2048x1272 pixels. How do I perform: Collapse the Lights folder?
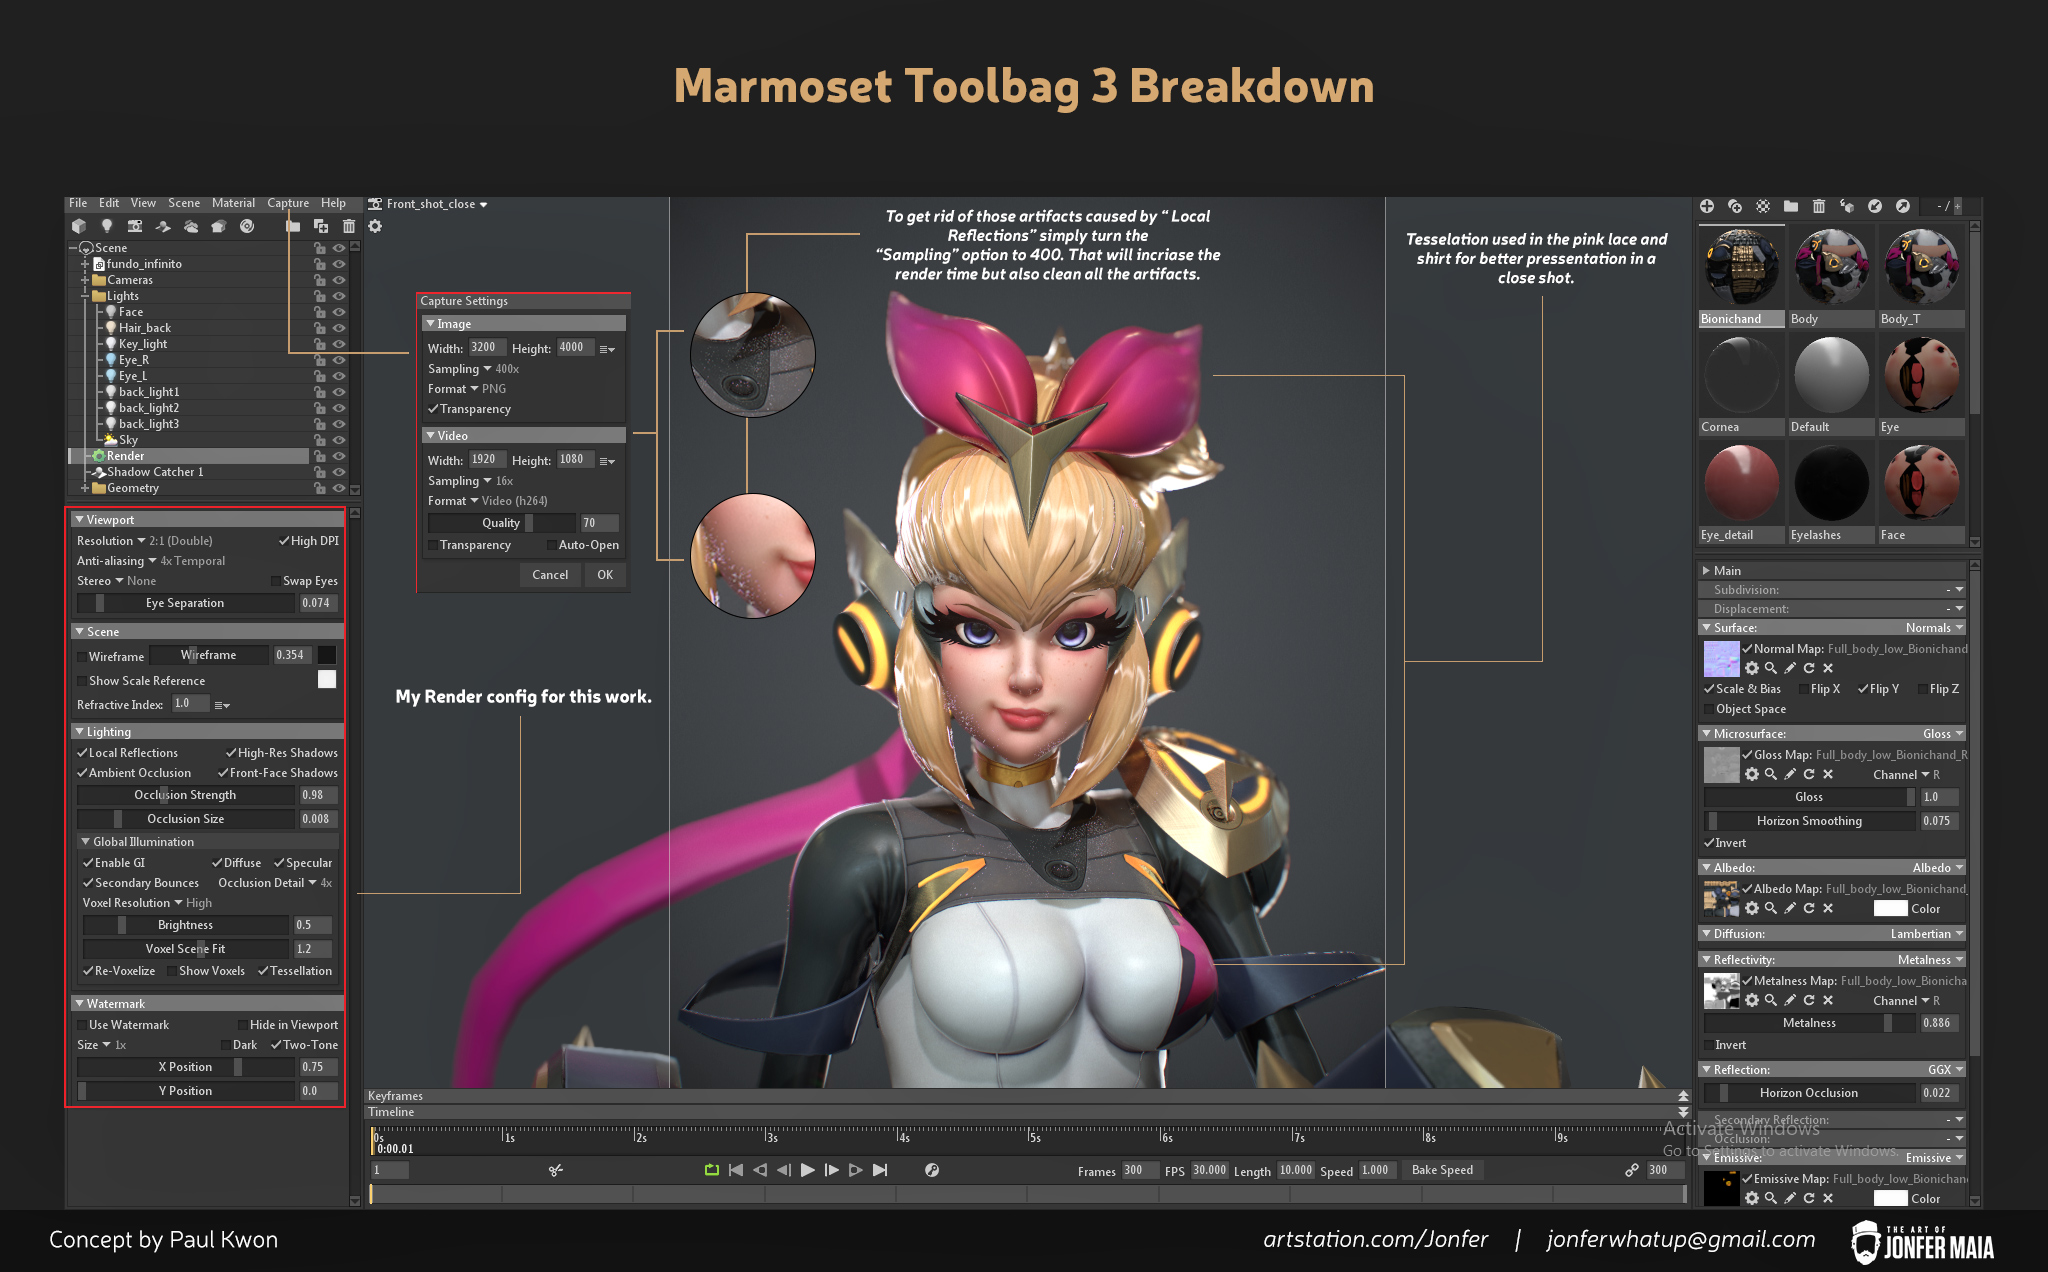point(86,296)
